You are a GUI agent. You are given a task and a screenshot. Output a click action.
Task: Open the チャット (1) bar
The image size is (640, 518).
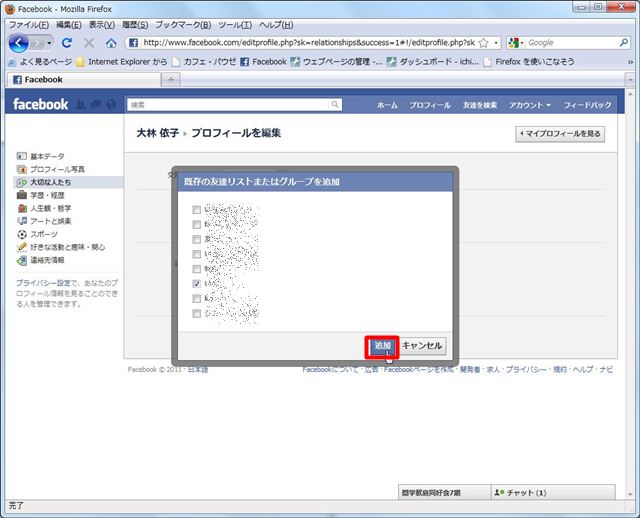(553, 493)
